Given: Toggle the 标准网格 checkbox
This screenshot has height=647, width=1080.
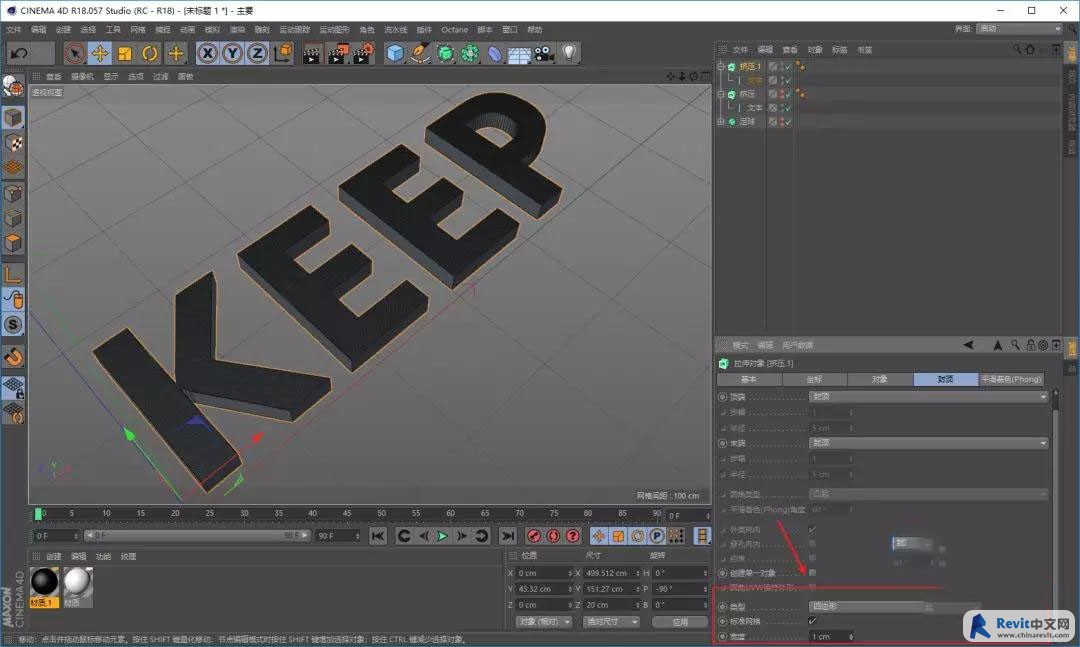Looking at the screenshot, I should 813,621.
